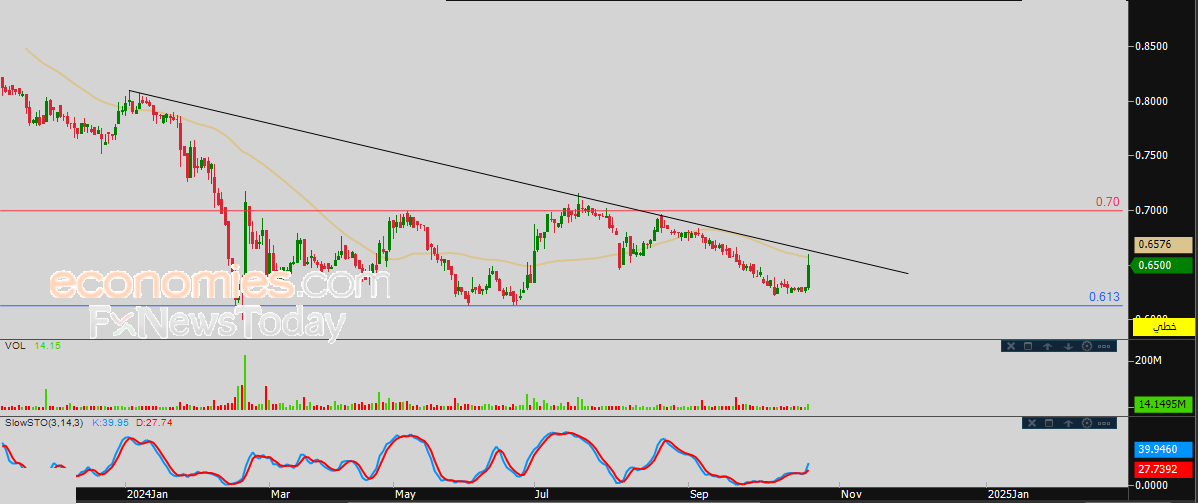This screenshot has width=1198, height=504.
Task: Click the yellow خطي scale button
Action: [x=1164, y=328]
